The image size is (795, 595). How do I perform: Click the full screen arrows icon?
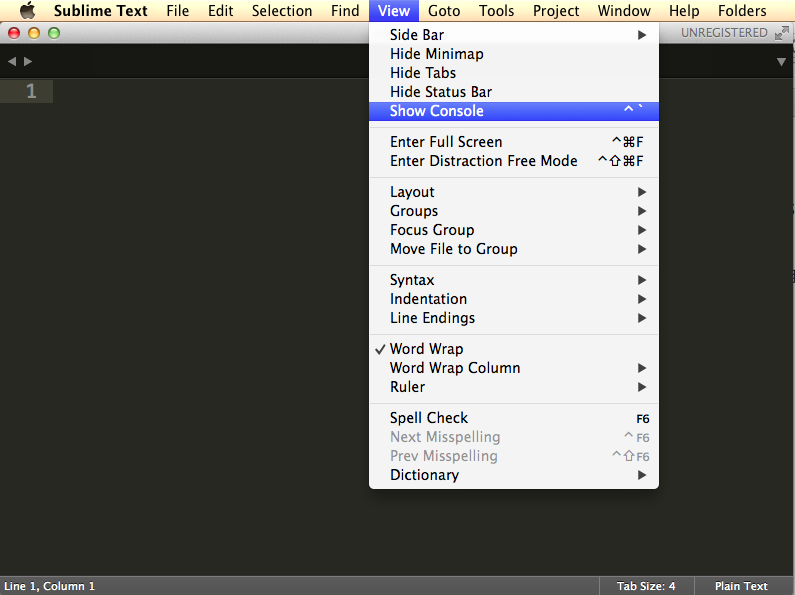click(782, 33)
